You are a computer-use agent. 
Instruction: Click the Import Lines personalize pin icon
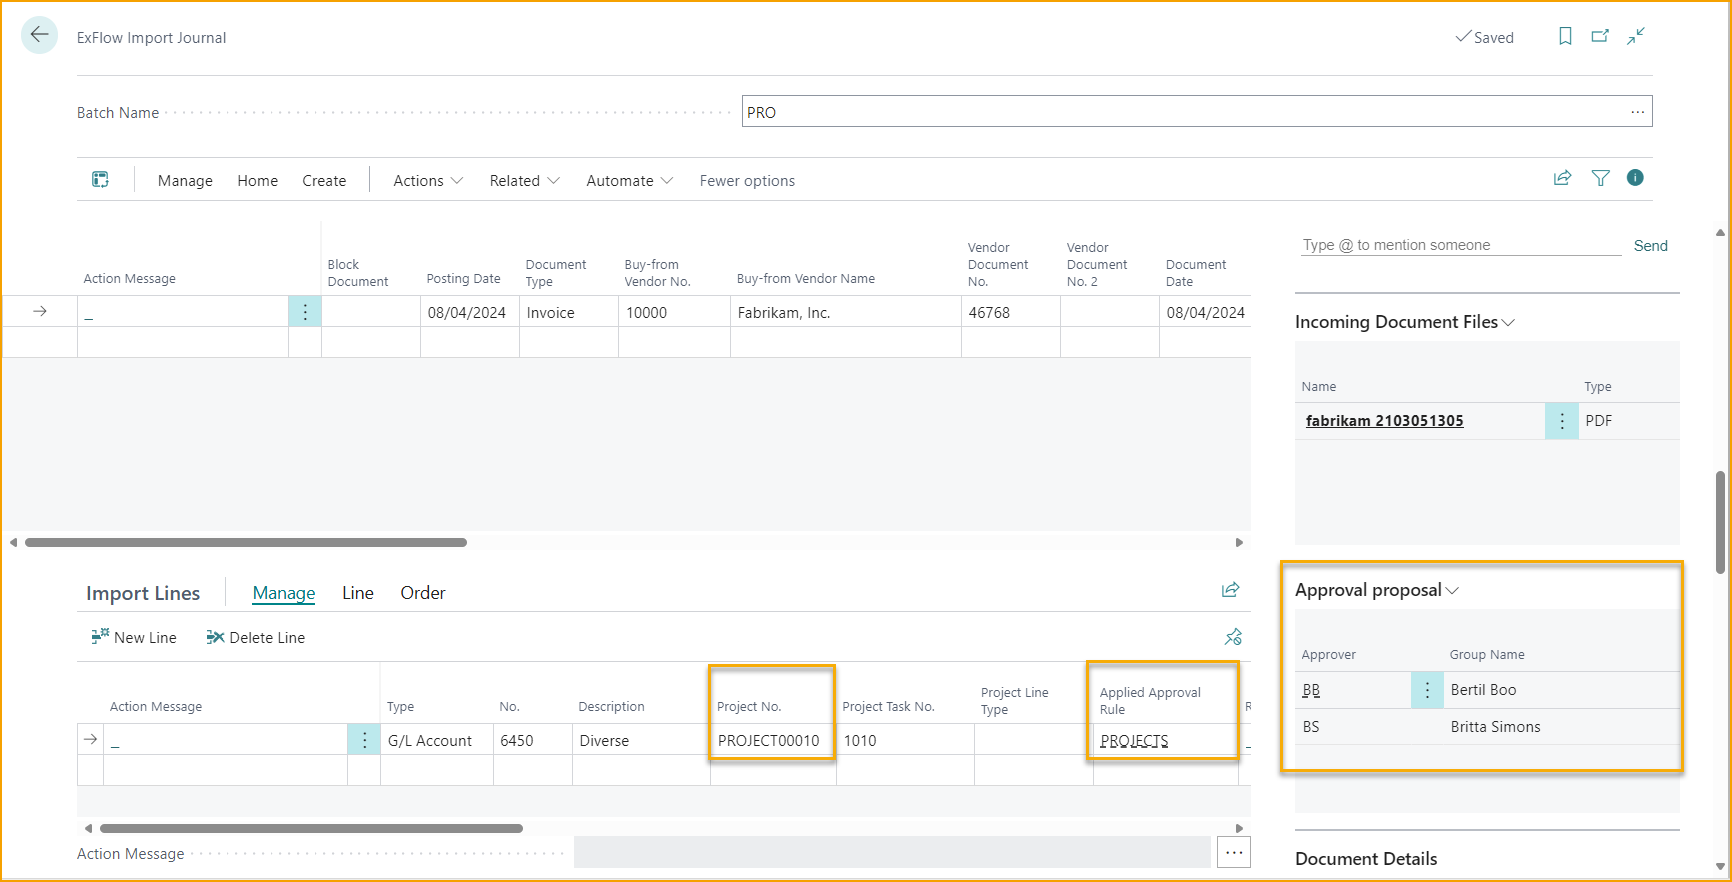pyautogui.click(x=1233, y=637)
